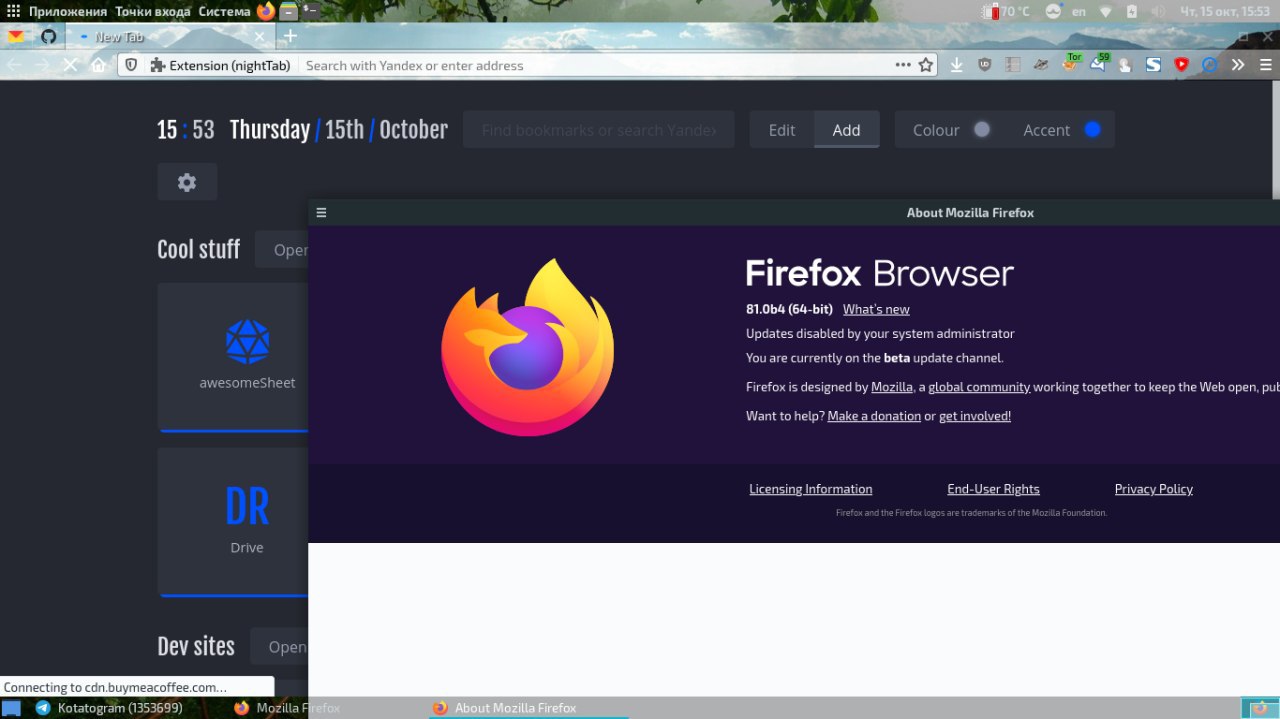Bookmark this page with star
The image size is (1280, 719).
(926, 65)
